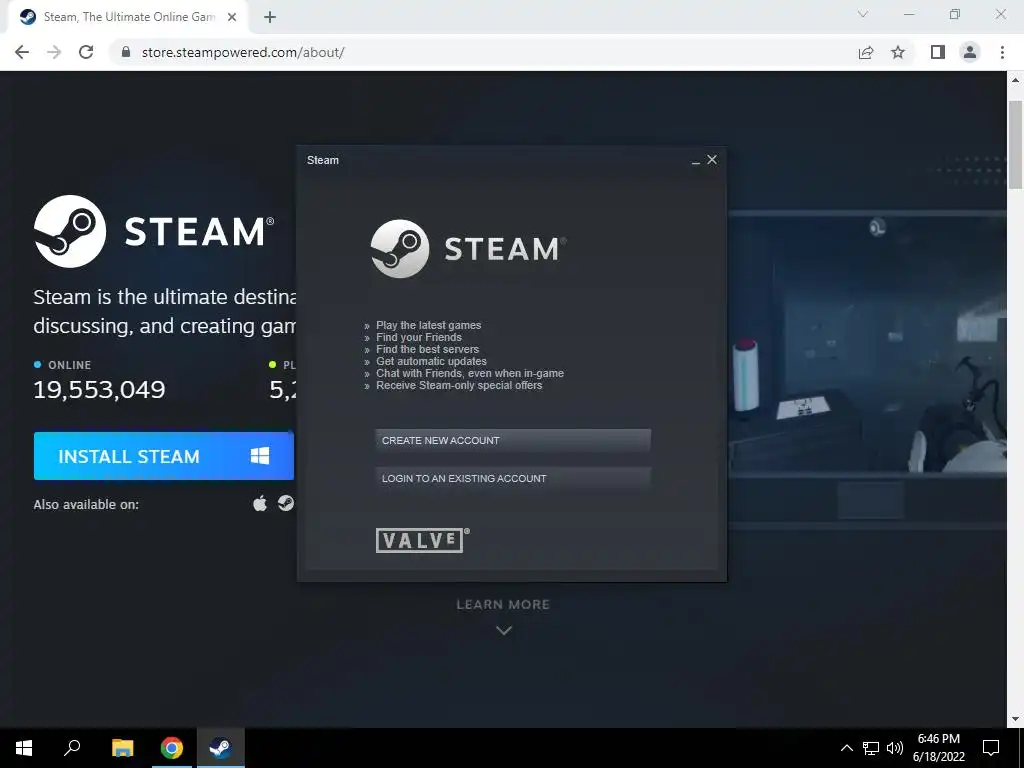Go forward in Chrome browser
1024x768 pixels.
(x=54, y=52)
